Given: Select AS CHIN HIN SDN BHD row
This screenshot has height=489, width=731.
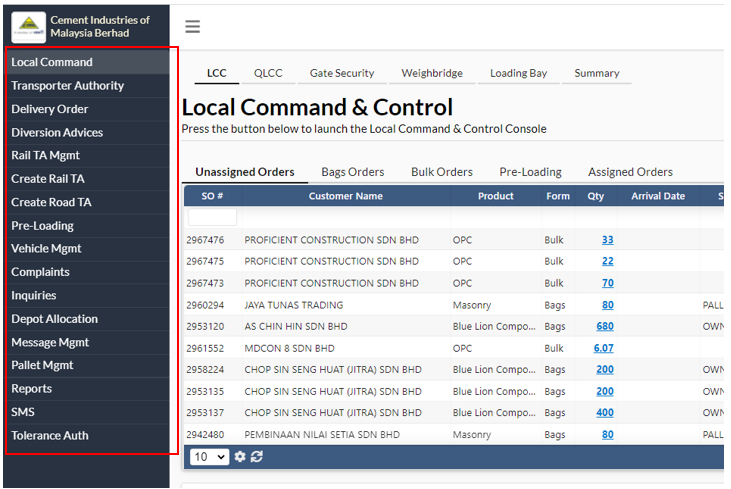Looking at the screenshot, I should coord(454,327).
